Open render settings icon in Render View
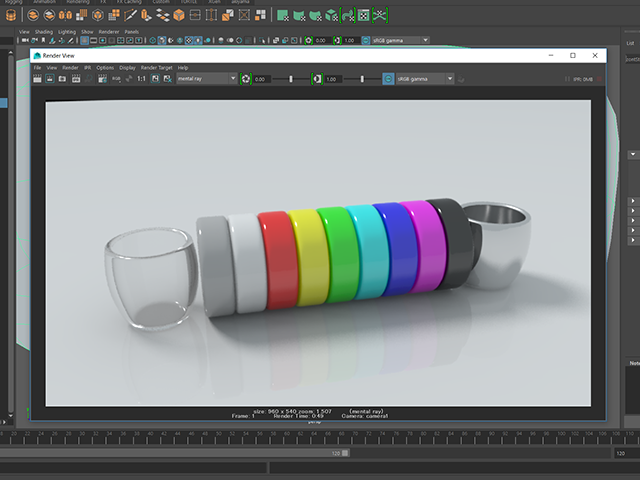Screen dimensions: 640x480 click(x=102, y=79)
